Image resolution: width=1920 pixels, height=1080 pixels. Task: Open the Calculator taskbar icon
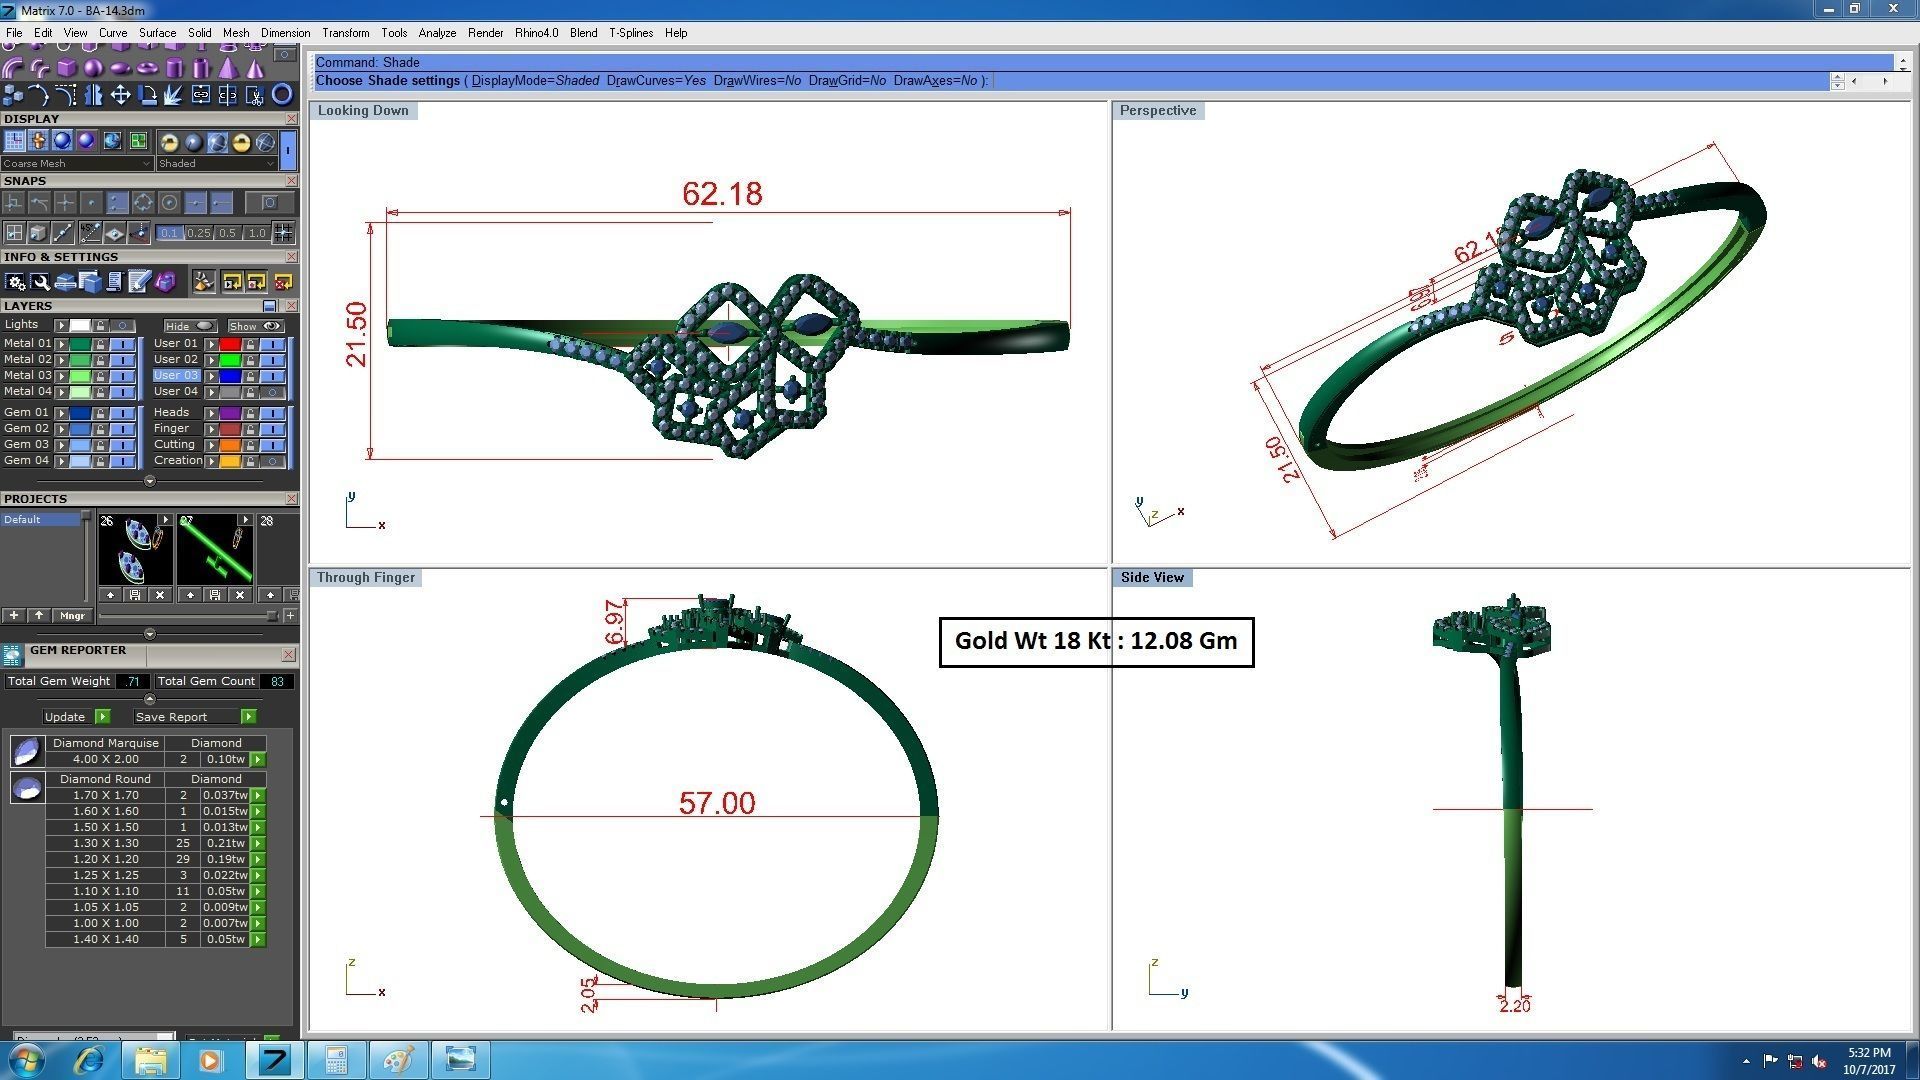335,1059
